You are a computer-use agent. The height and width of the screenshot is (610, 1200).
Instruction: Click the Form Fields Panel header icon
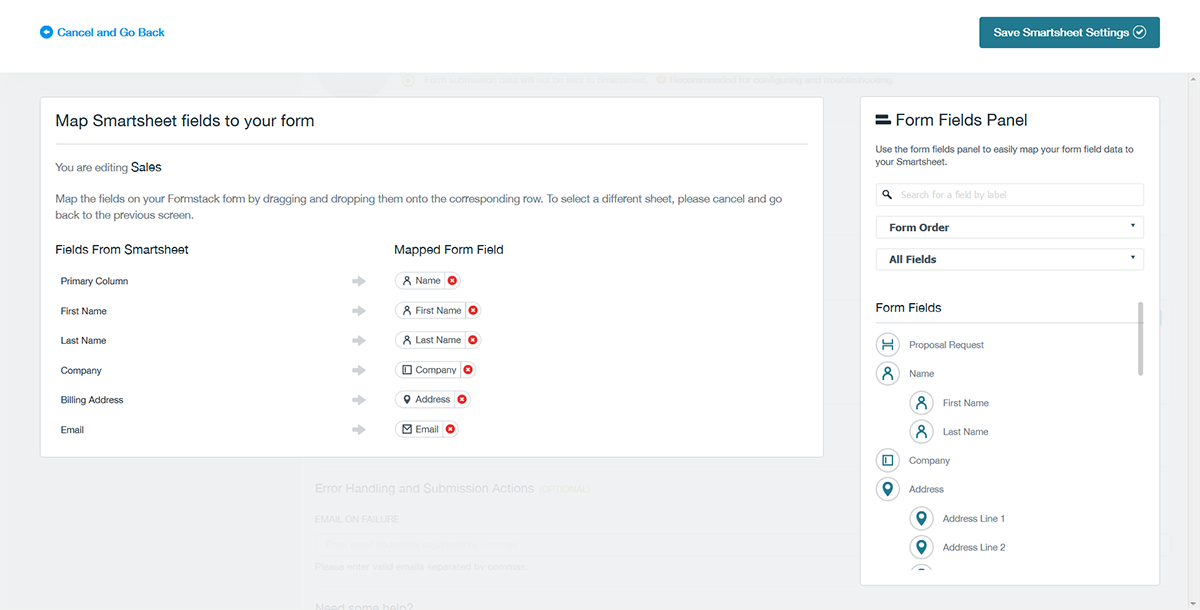pos(883,120)
